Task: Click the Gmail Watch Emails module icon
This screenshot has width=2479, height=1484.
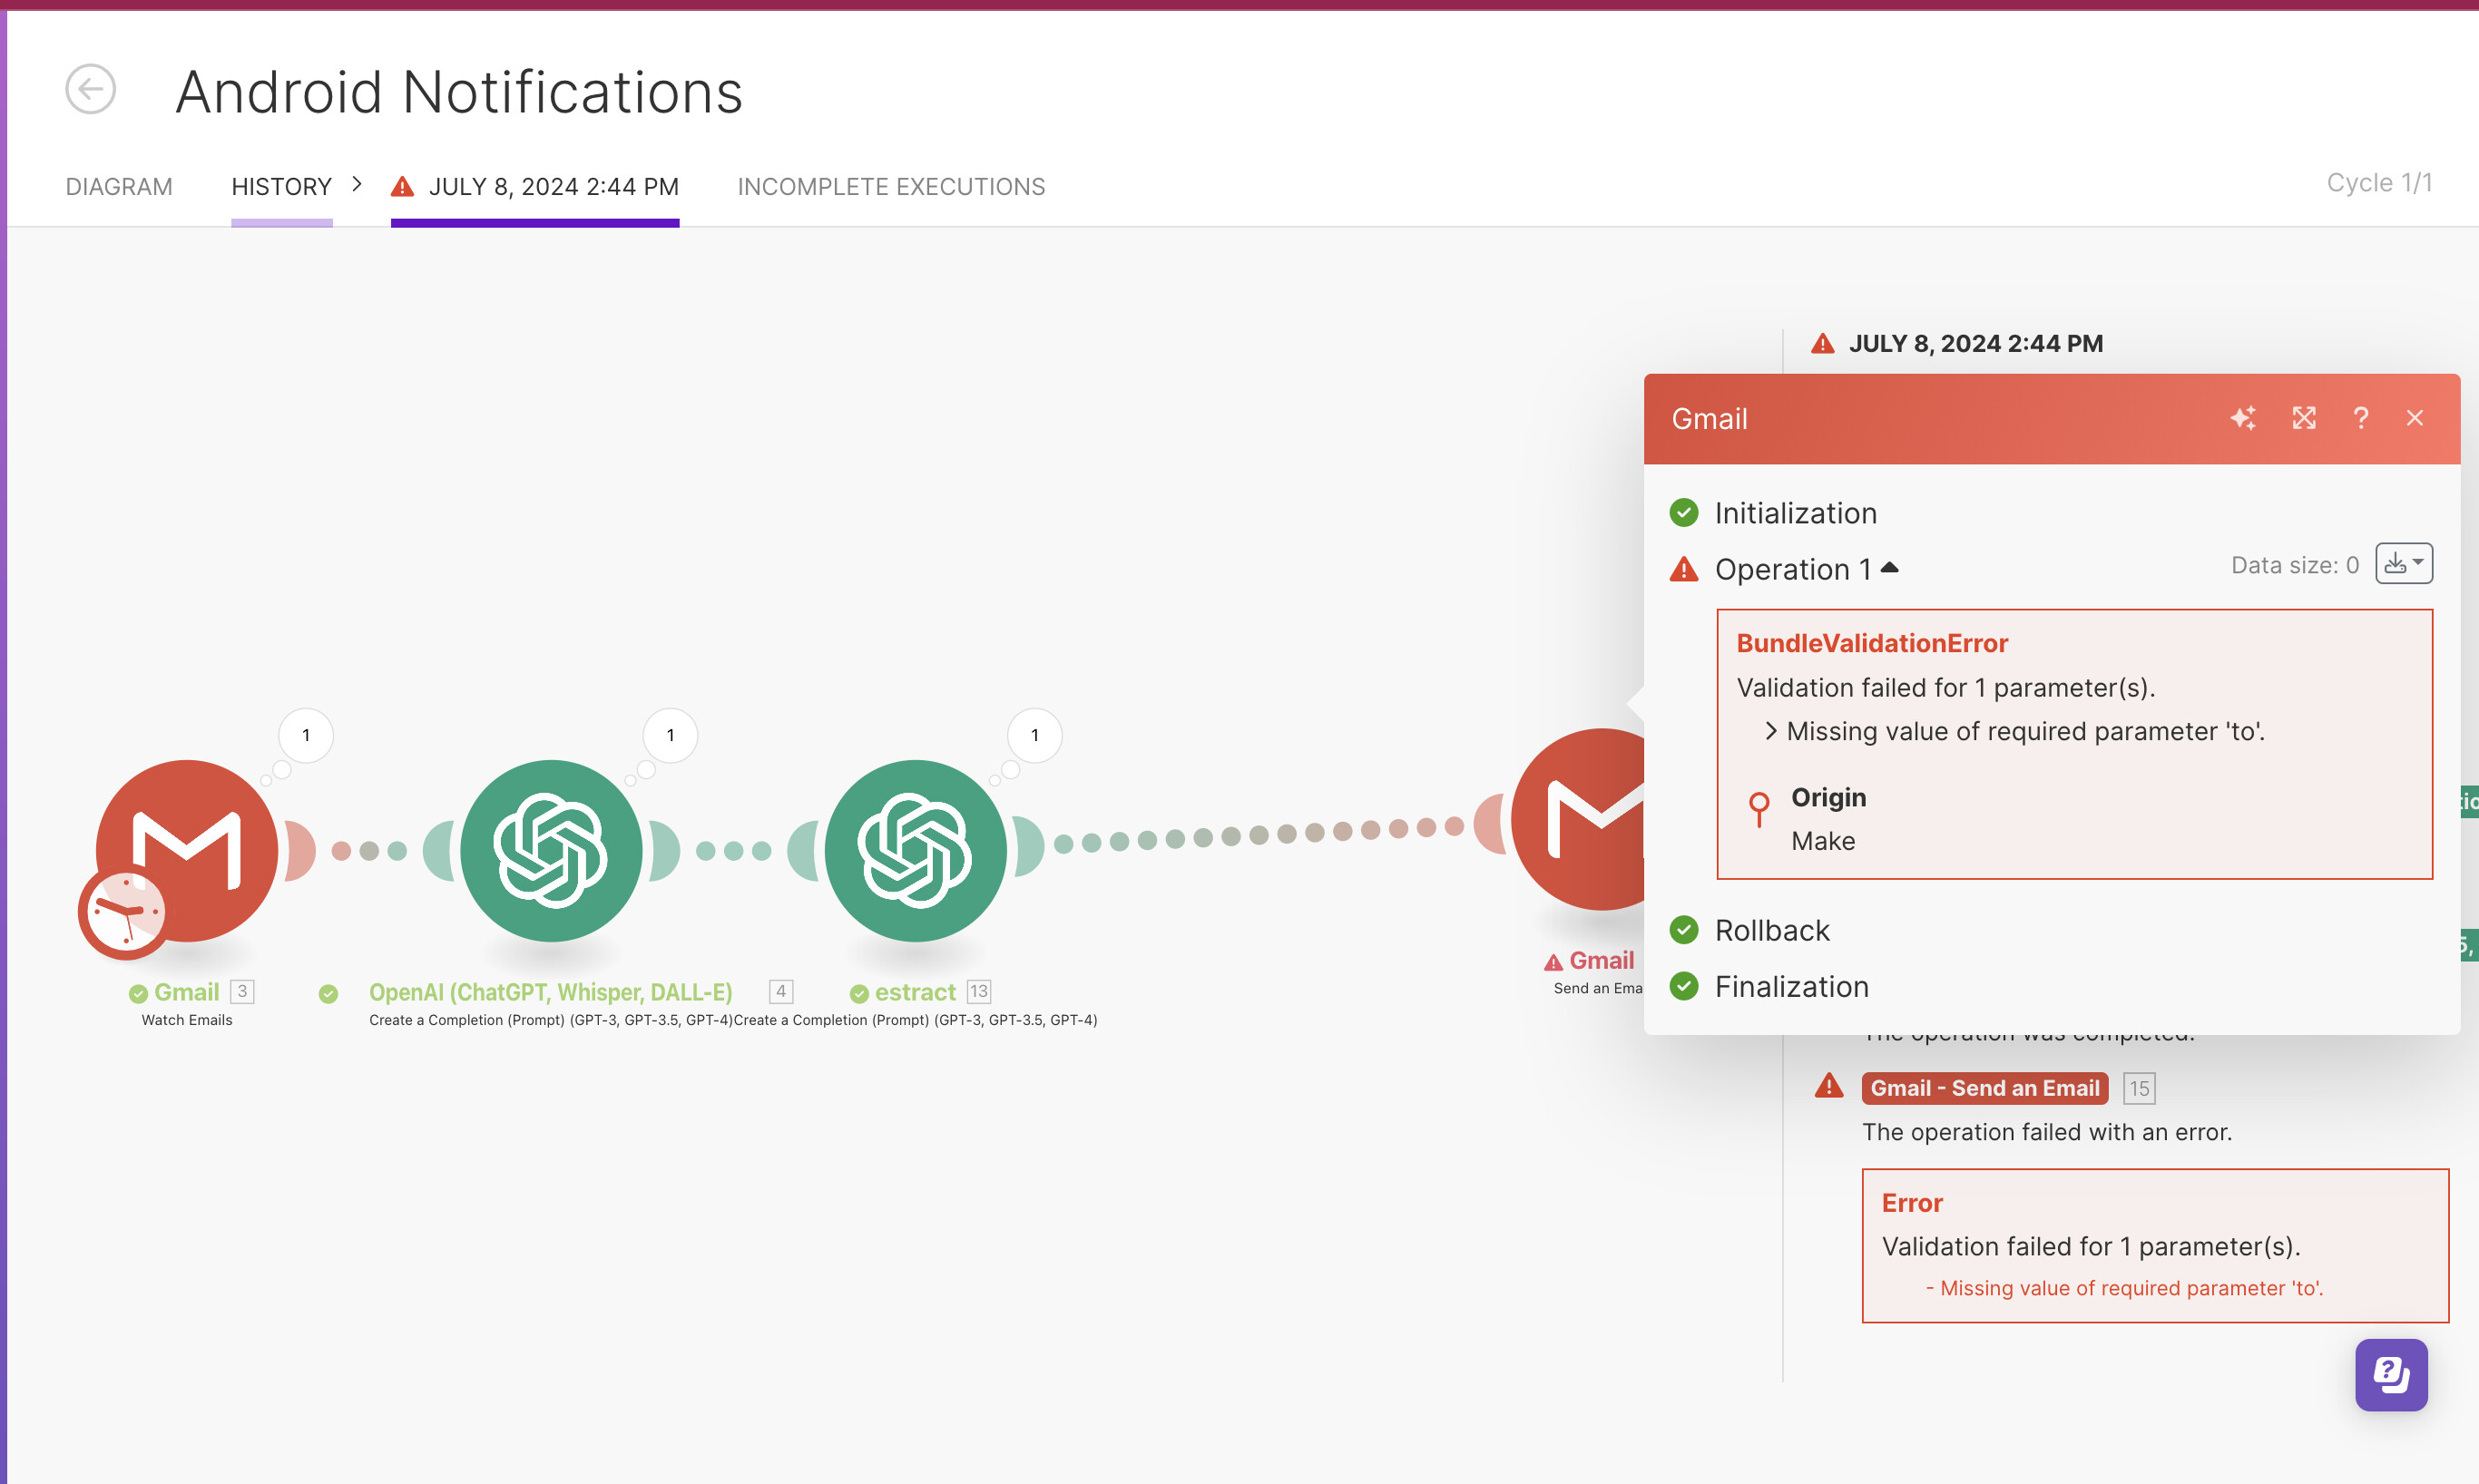Action: (187, 850)
